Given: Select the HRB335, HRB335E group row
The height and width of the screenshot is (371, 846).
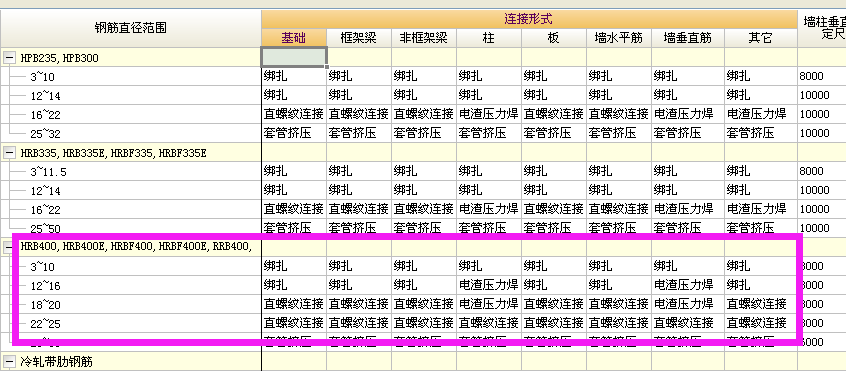Looking at the screenshot, I should pos(131,153).
